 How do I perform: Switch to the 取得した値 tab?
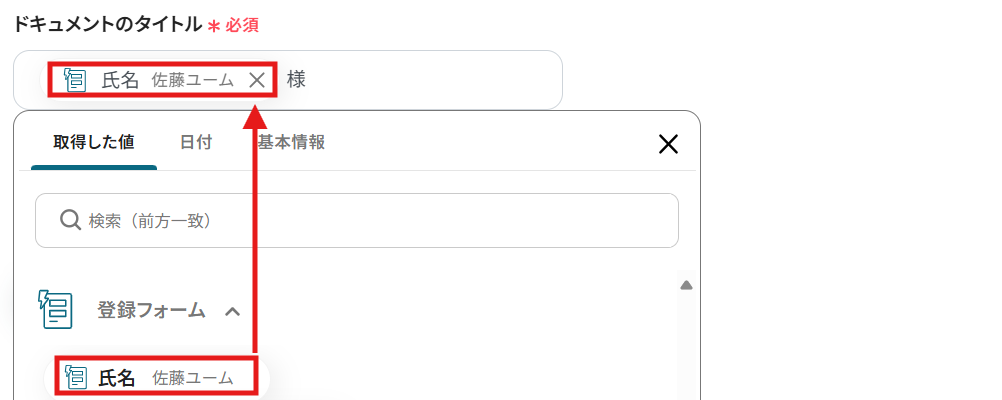tap(95, 142)
